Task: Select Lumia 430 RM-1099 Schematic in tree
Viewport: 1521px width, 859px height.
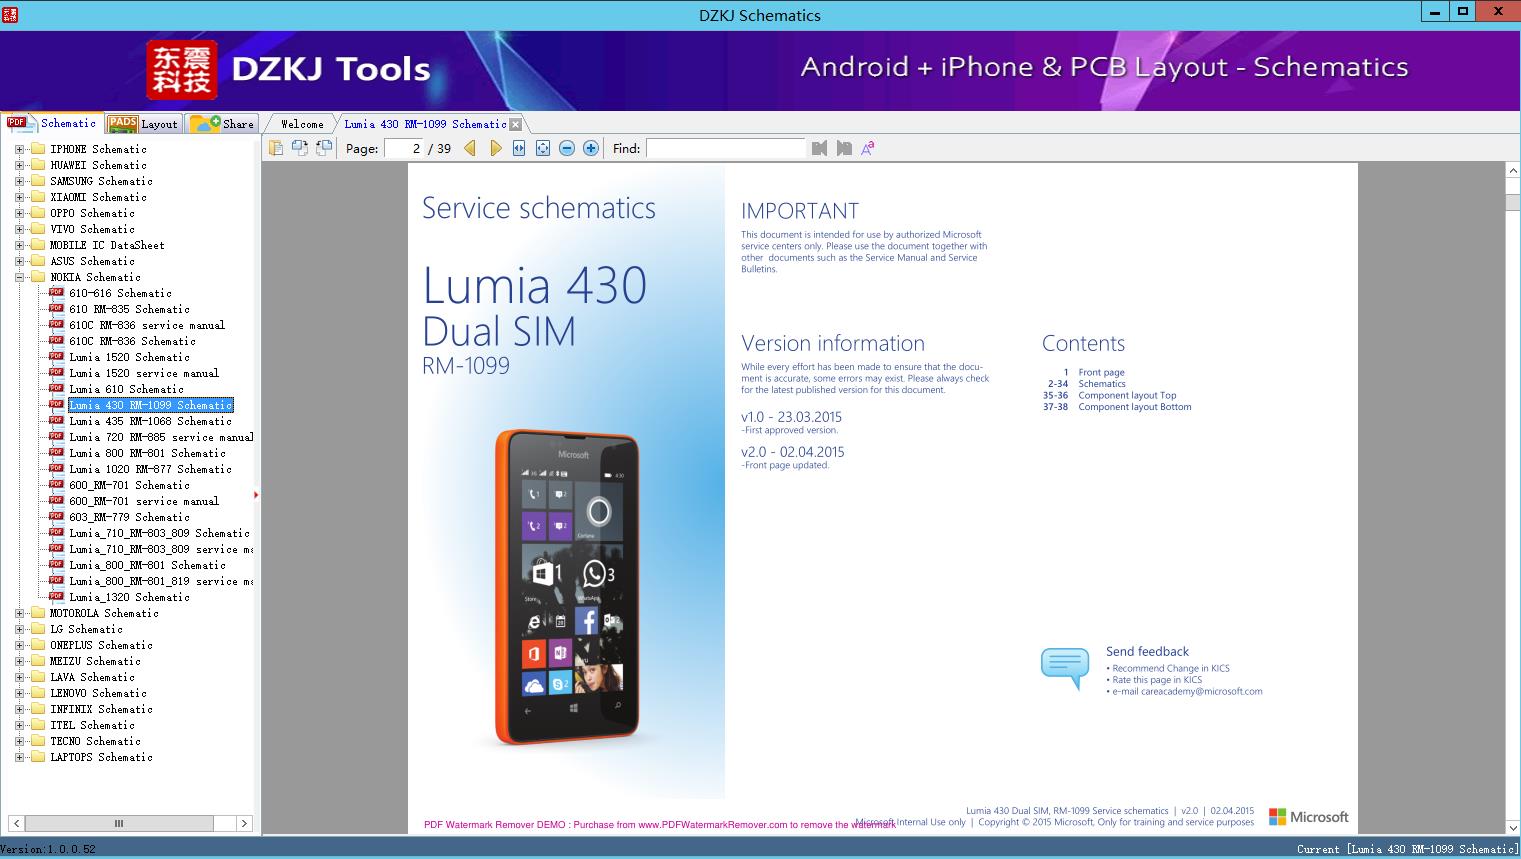Action: tap(151, 405)
